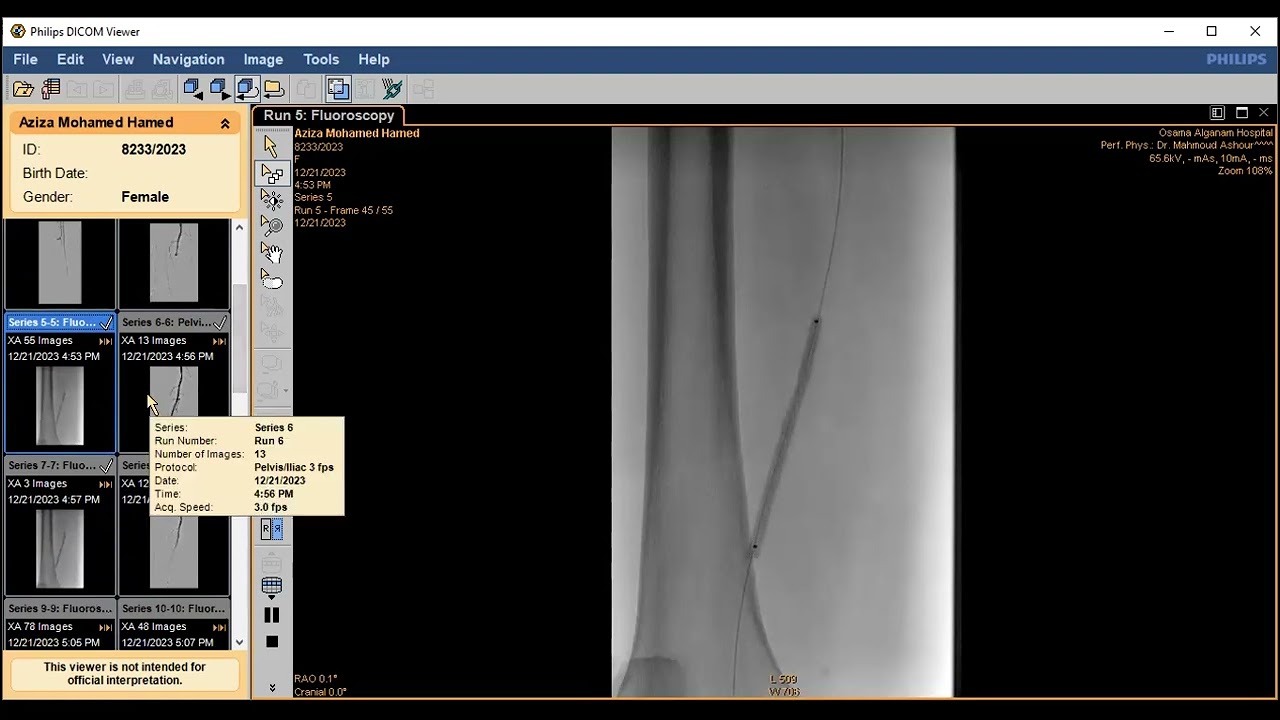This screenshot has height=720, width=1280.
Task: Click the cube loop-back toolbar icon
Action: click(x=247, y=90)
